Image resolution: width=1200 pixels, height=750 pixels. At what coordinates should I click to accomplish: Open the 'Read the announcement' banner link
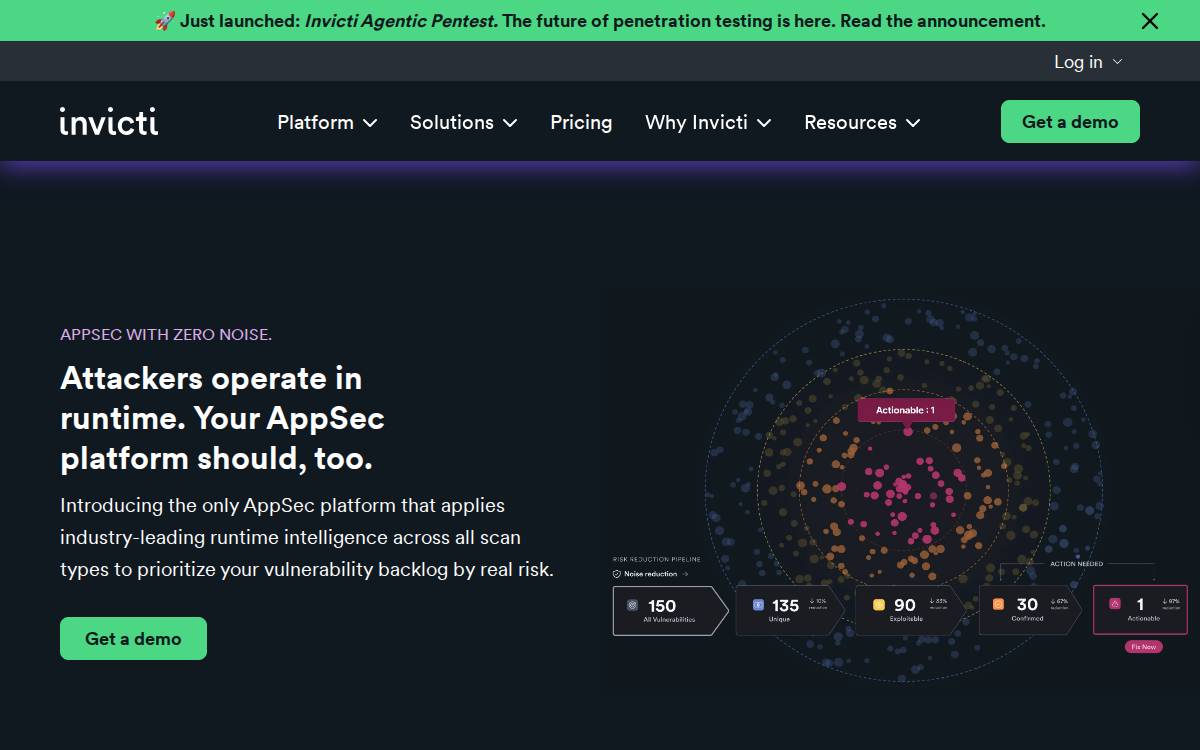coord(944,21)
